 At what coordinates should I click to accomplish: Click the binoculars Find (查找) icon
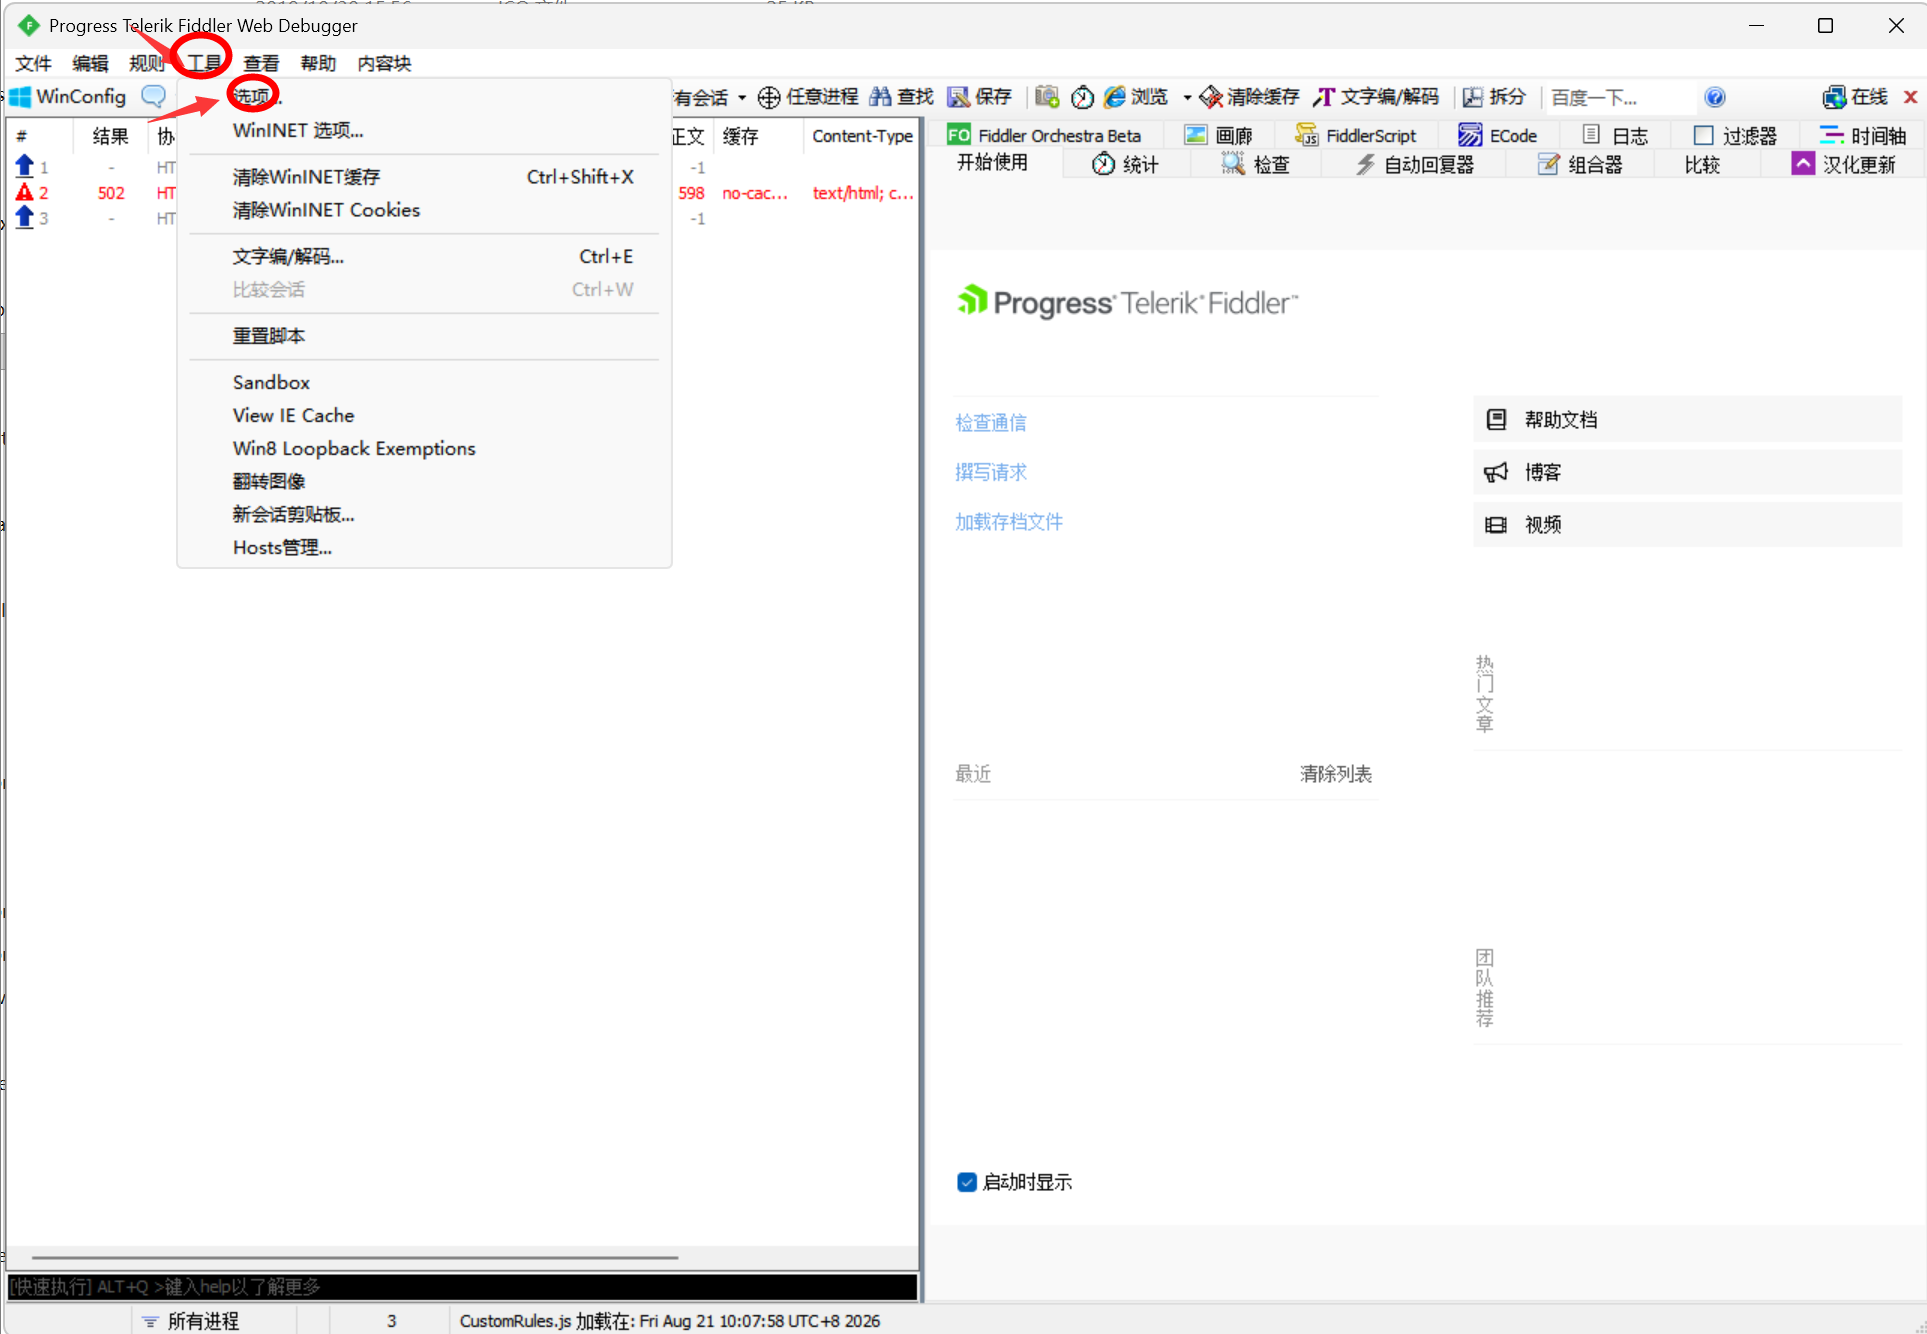880,97
